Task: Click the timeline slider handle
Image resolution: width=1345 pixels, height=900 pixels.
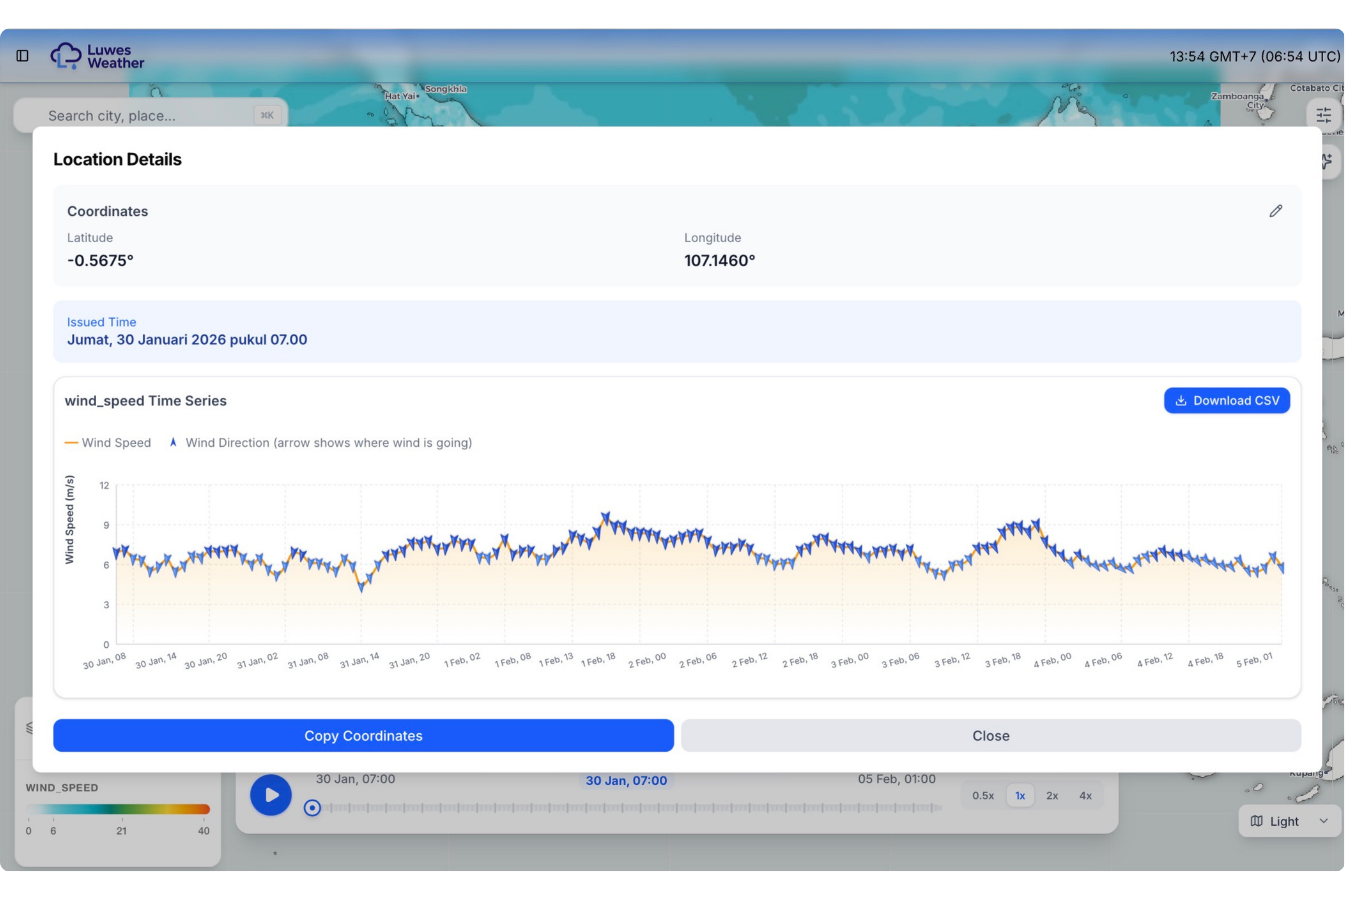Action: point(312,808)
